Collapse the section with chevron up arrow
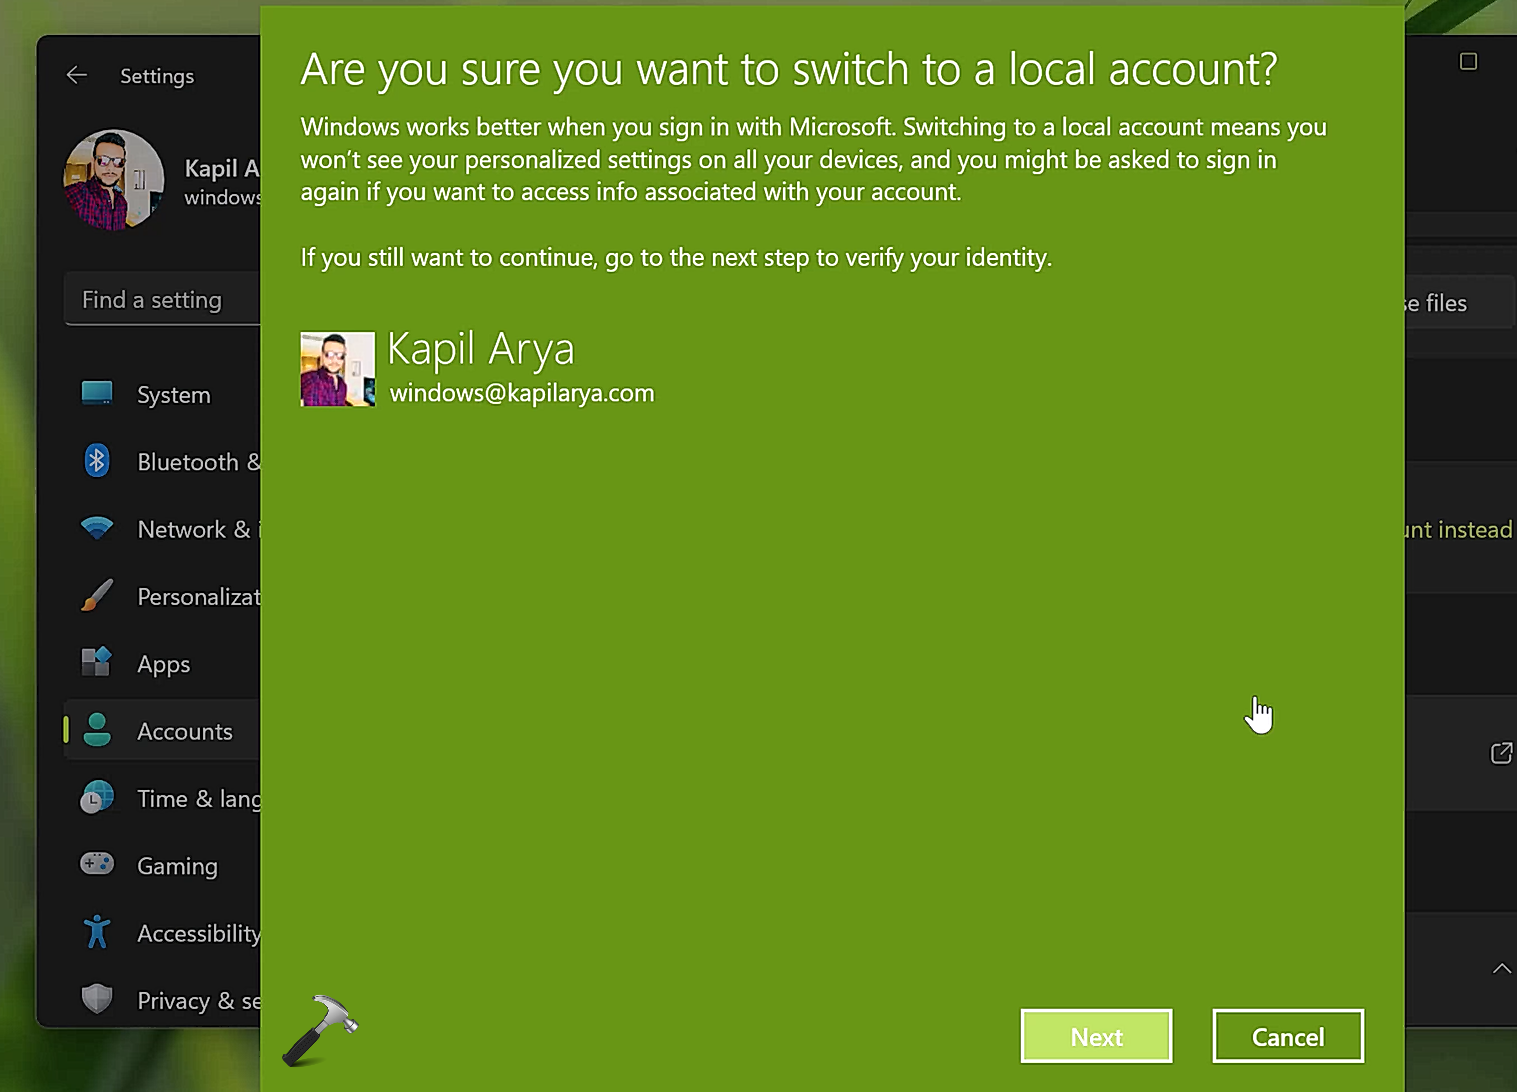 [x=1501, y=968]
